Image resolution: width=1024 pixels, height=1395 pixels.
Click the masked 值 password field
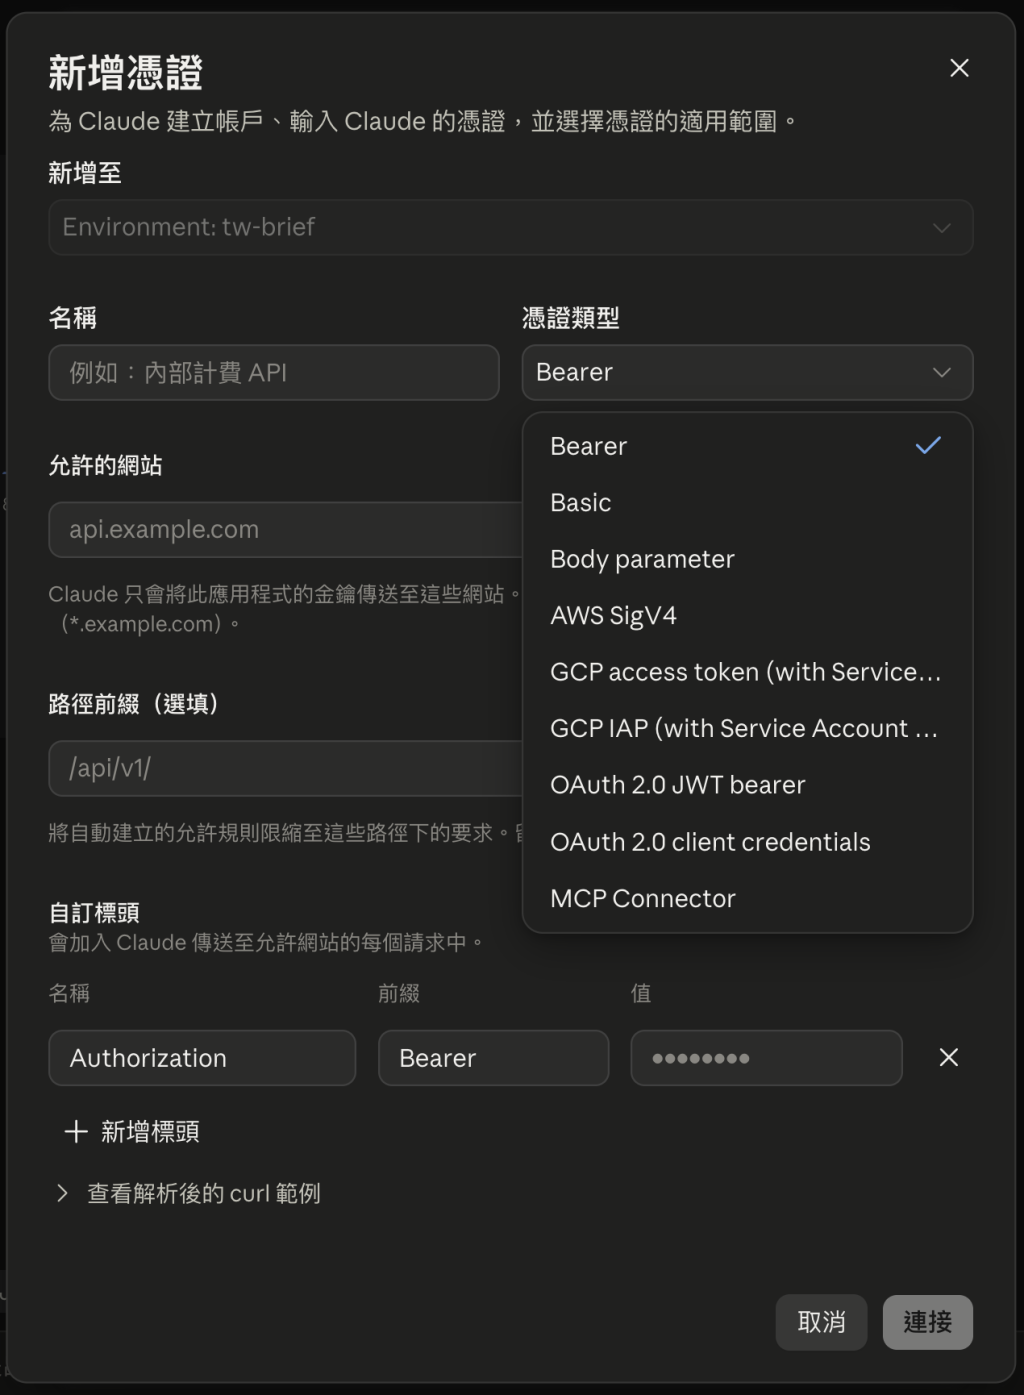pos(766,1058)
